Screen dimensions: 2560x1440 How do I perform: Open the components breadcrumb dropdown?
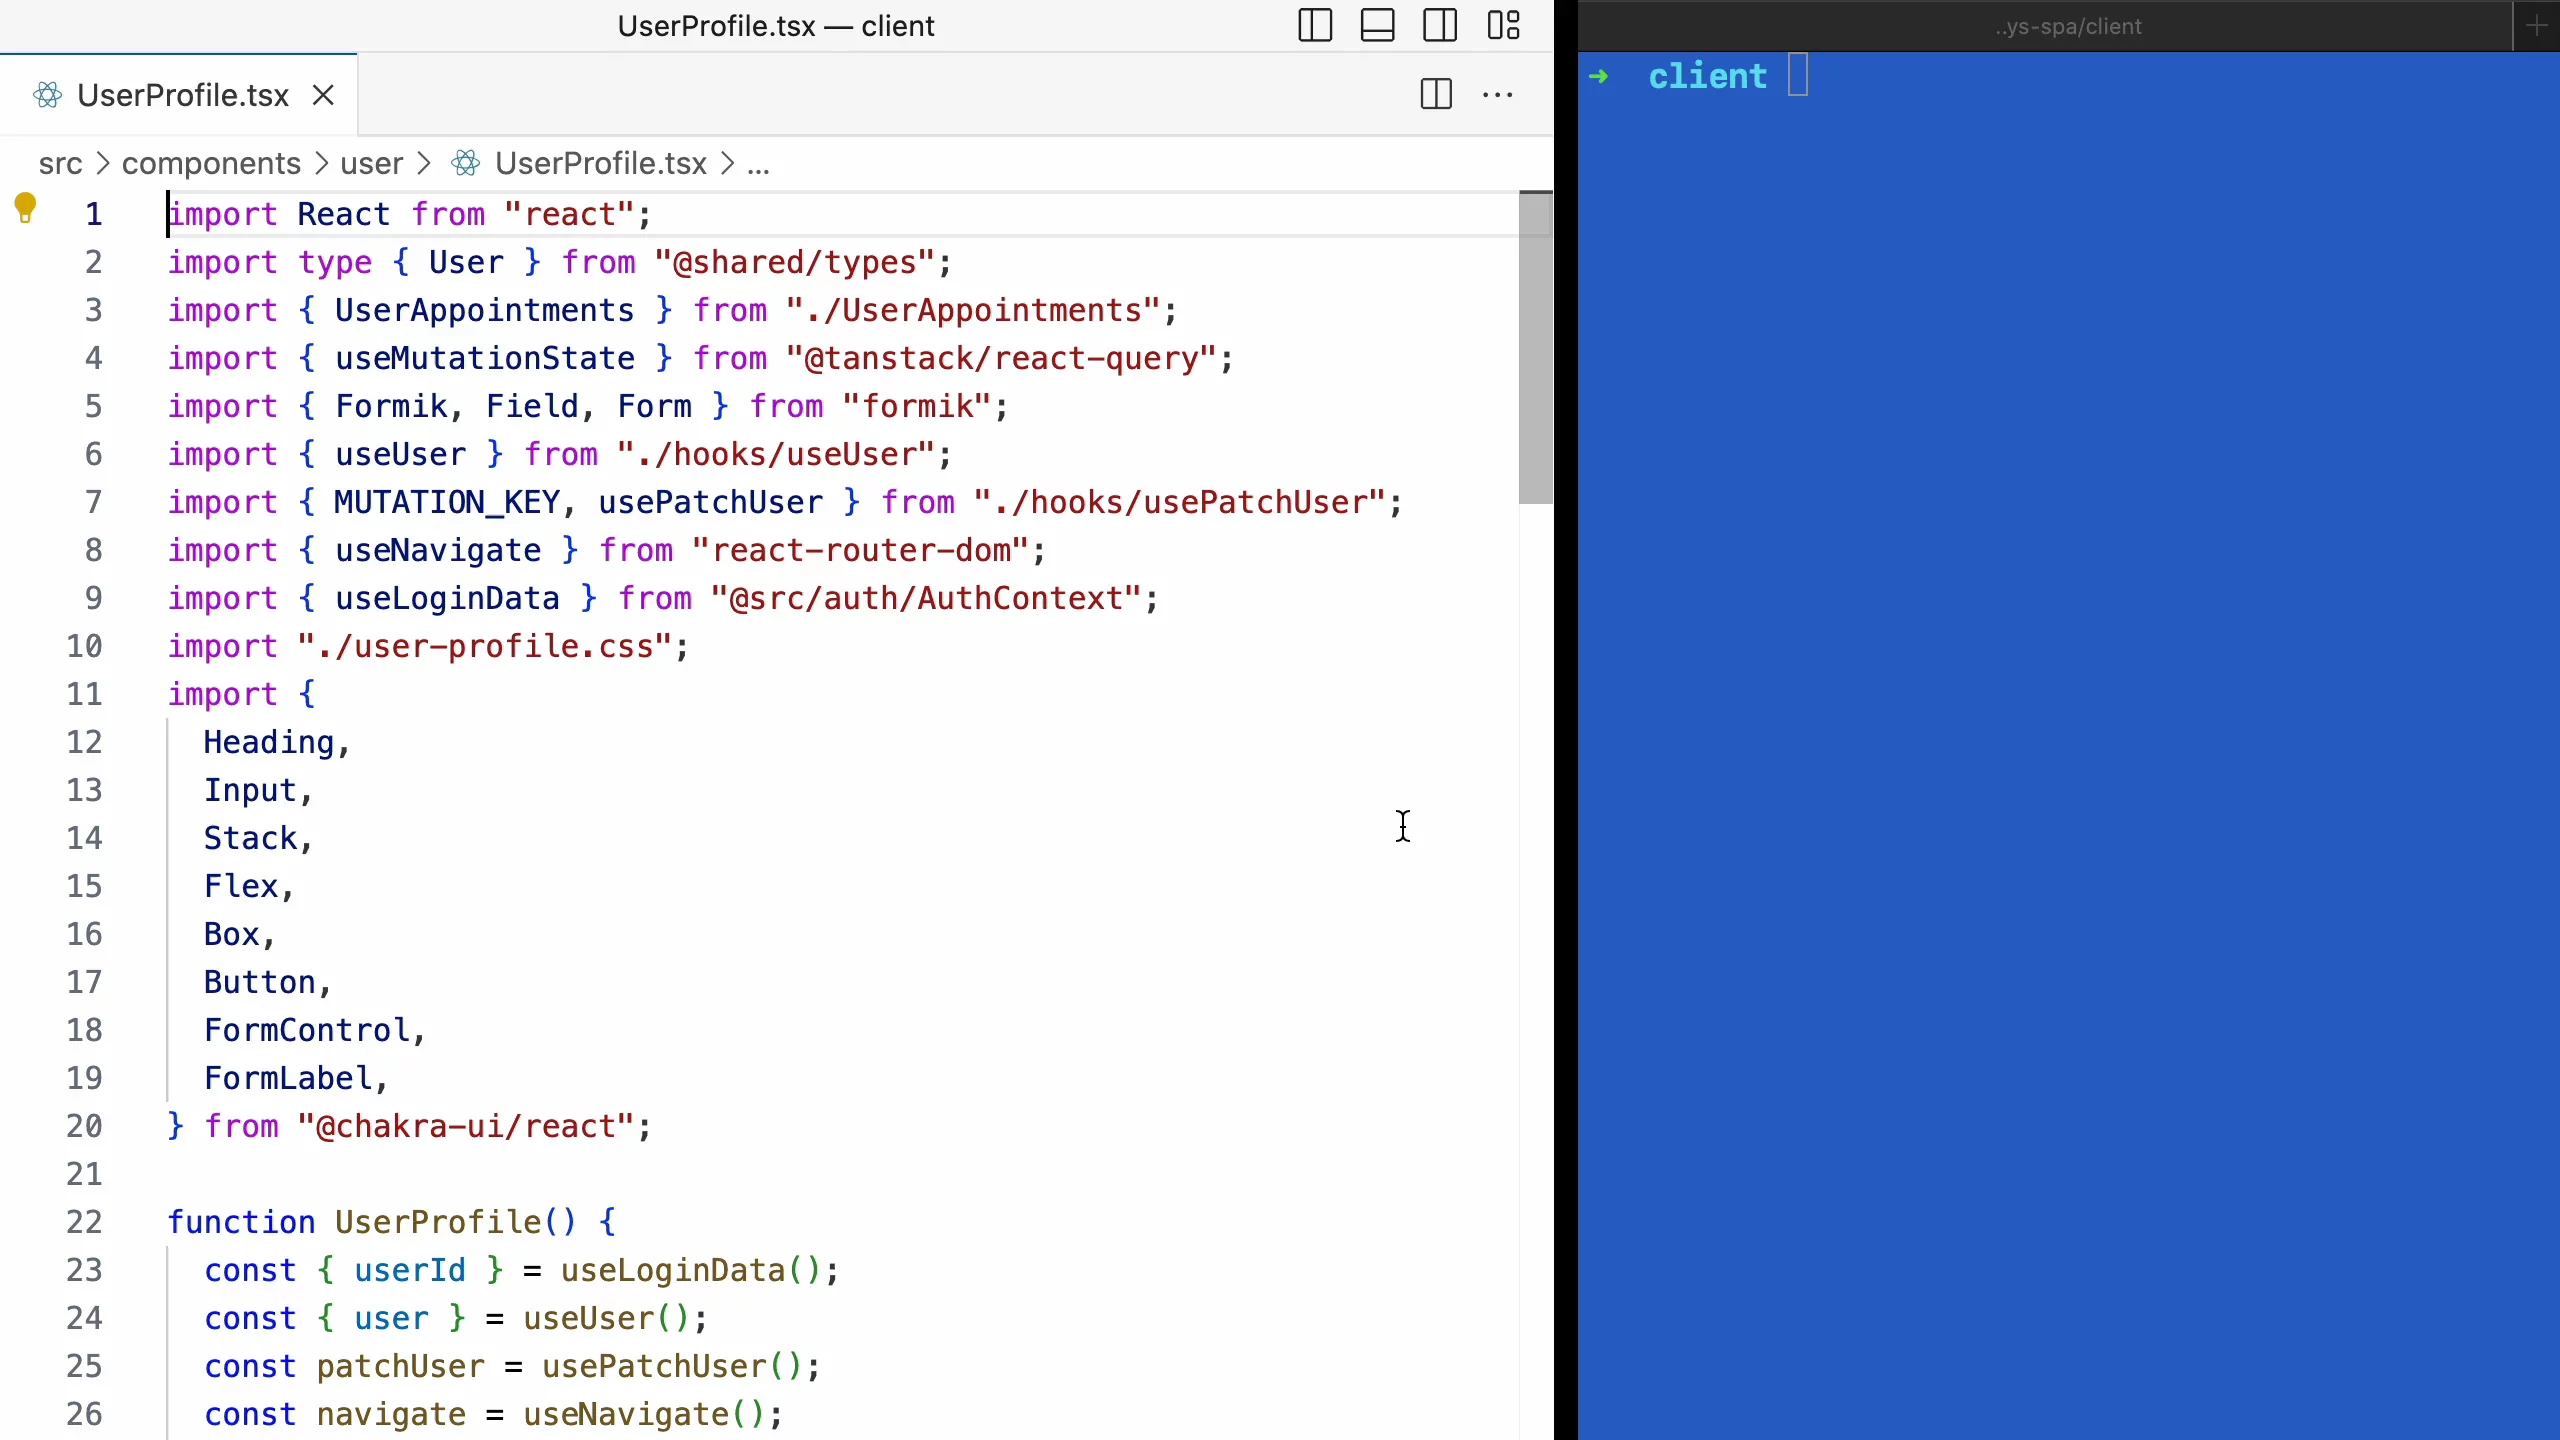point(211,163)
